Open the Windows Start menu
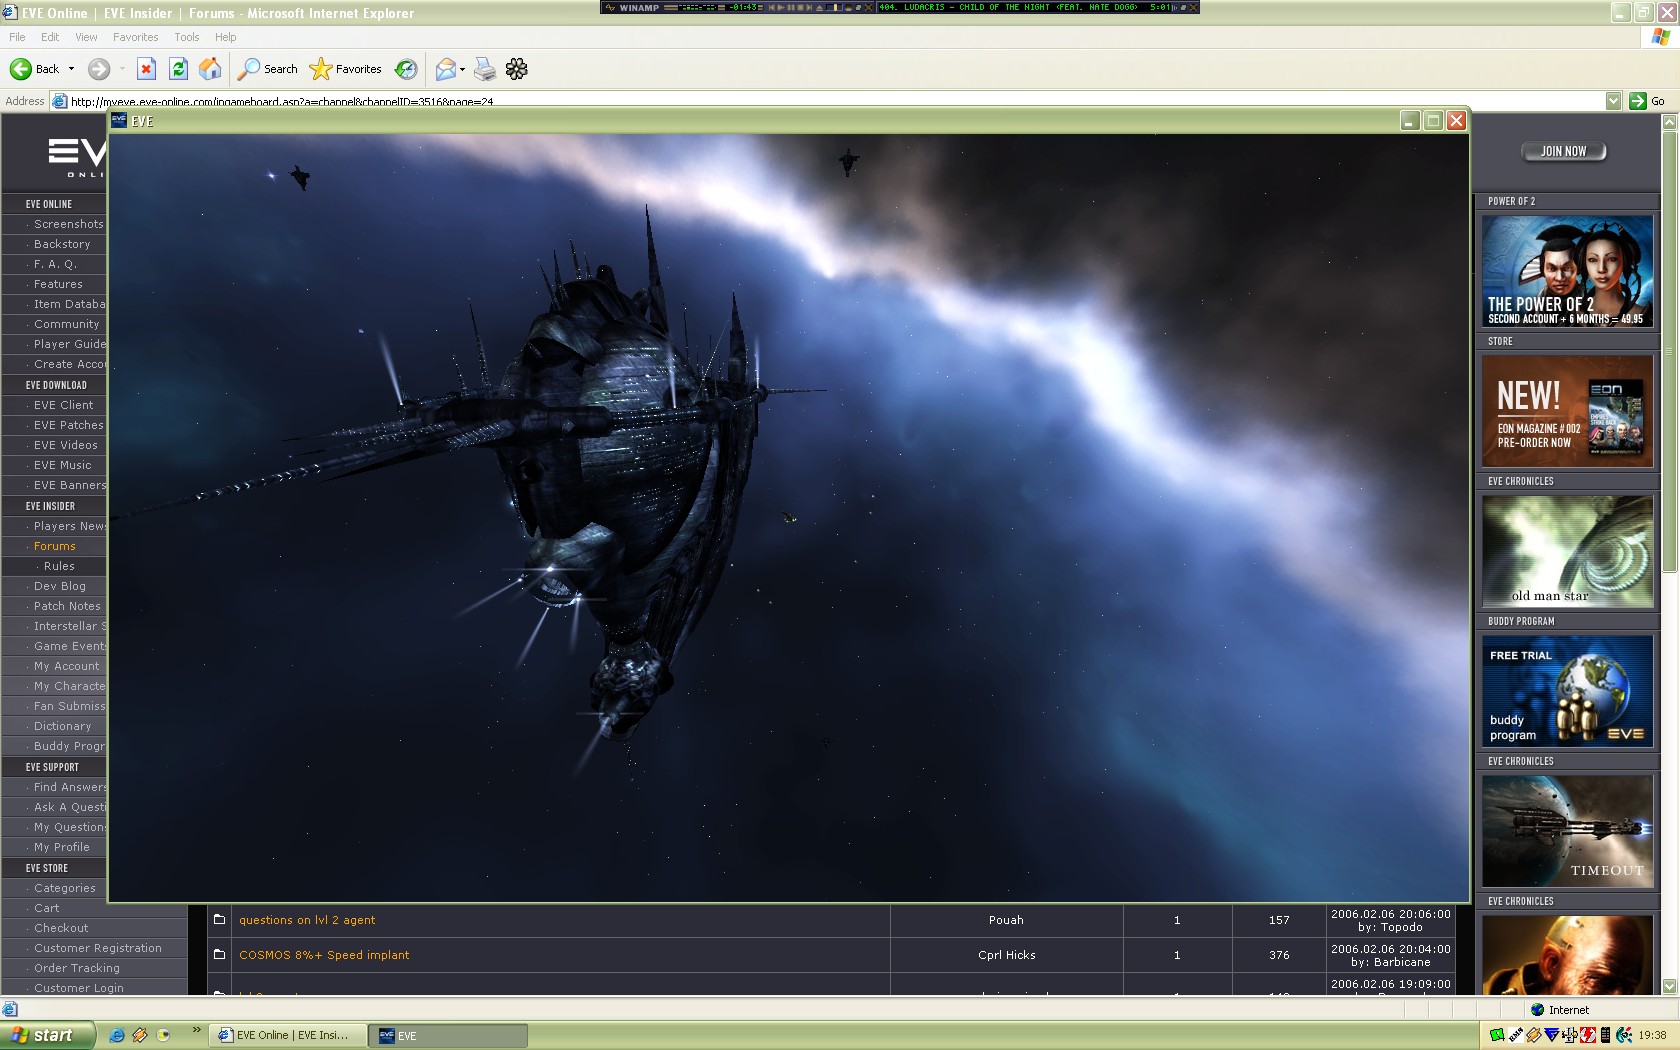 [x=48, y=1035]
